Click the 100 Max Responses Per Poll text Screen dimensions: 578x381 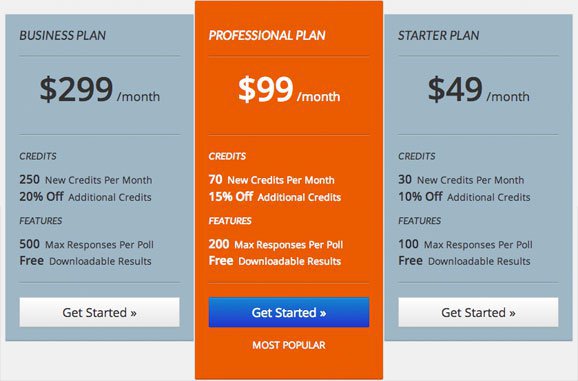(465, 244)
